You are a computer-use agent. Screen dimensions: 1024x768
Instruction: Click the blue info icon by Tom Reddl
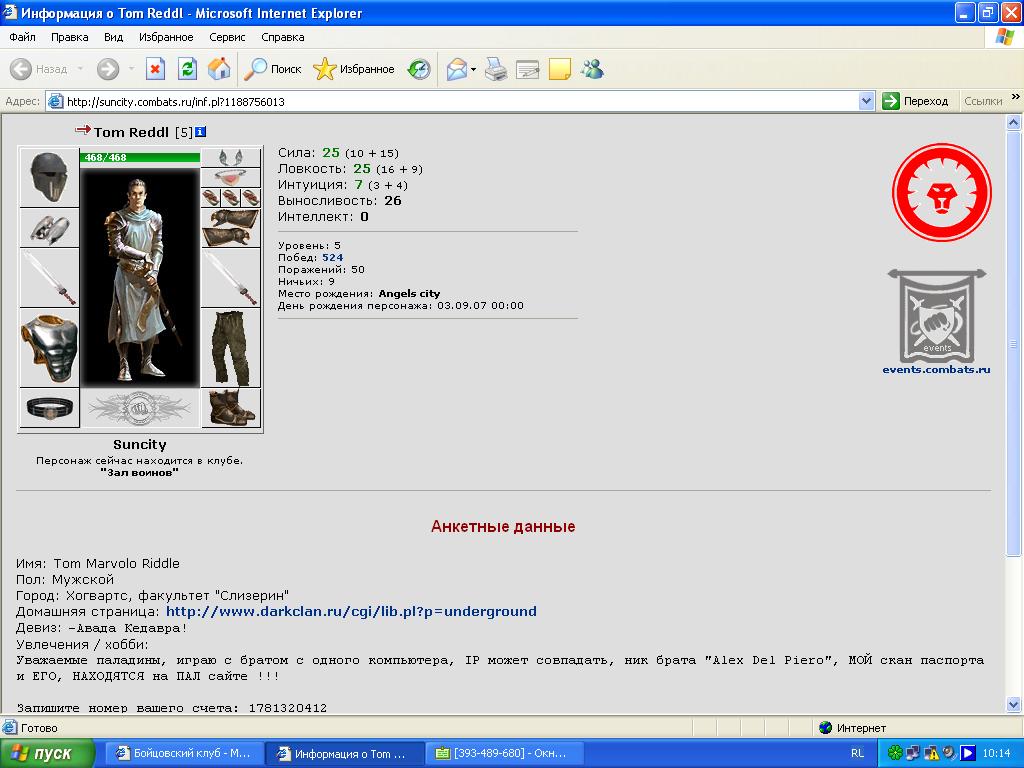coord(200,132)
